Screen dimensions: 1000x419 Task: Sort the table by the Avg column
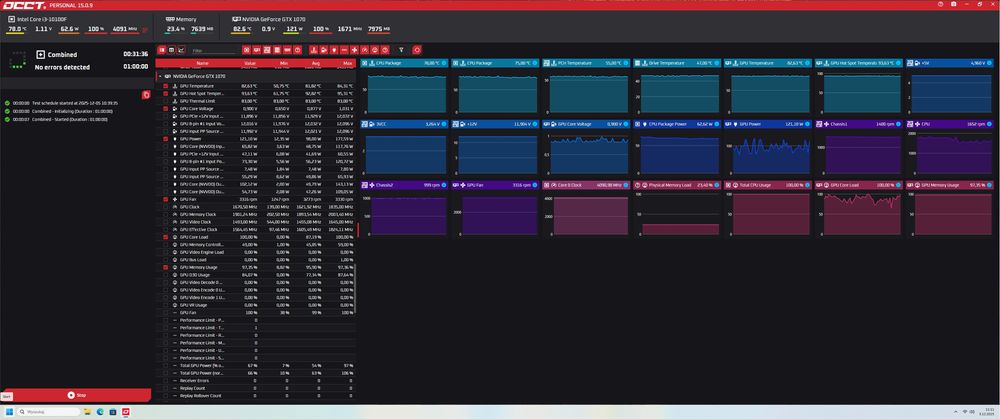click(314, 64)
